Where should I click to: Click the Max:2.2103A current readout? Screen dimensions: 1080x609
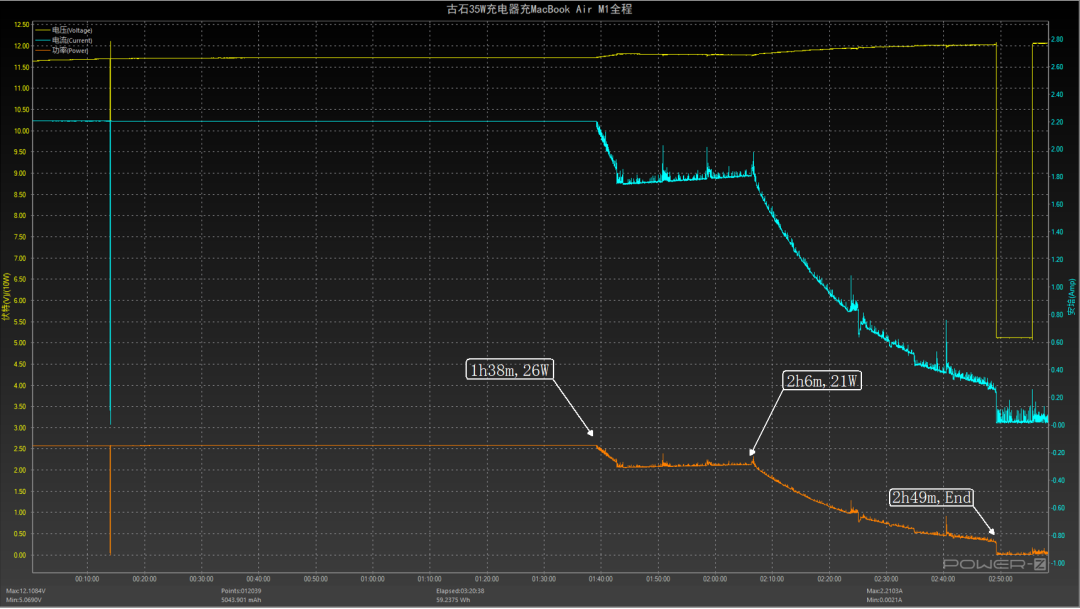point(884,591)
